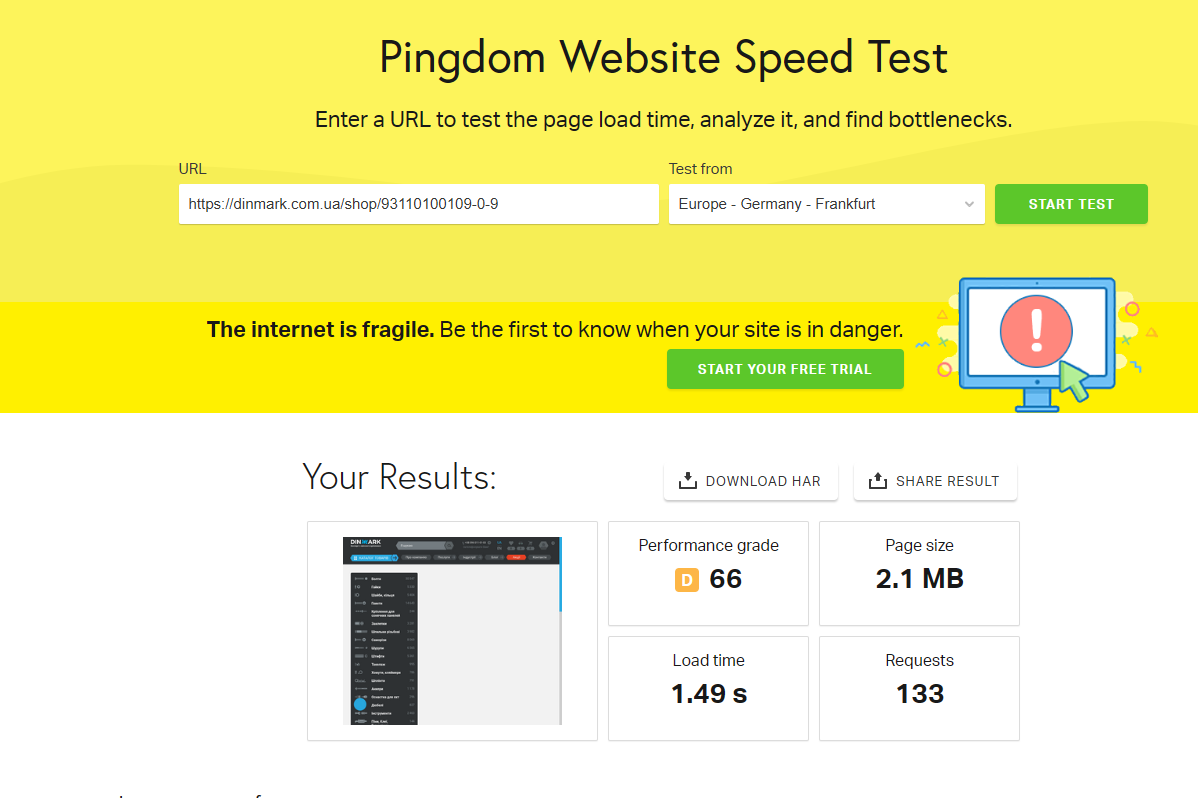Screen dimensions: 1198x798
Task: Select the Performance grade 66 card
Action: coord(708,573)
